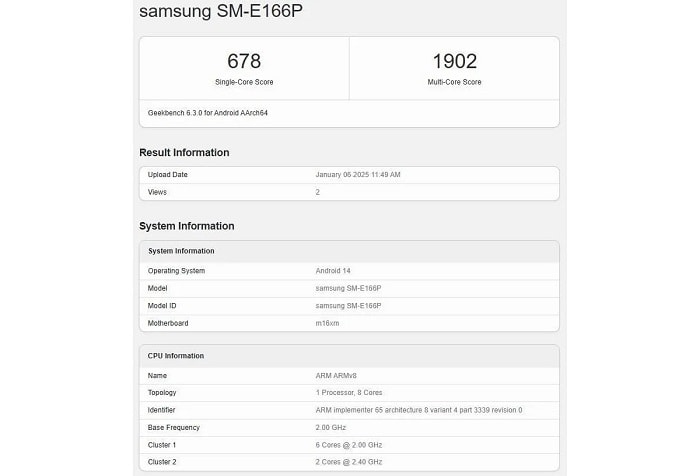Click the Cluster 2 cores value
The height and width of the screenshot is (476, 700).
click(x=350, y=462)
